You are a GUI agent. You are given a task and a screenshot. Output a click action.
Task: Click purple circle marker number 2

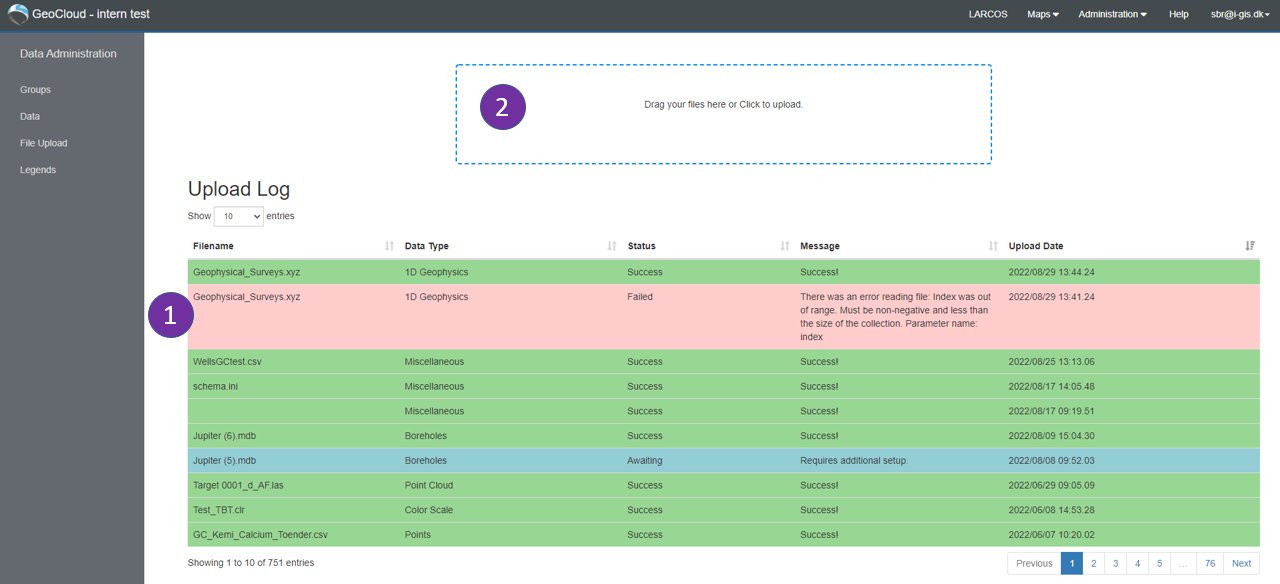[503, 108]
